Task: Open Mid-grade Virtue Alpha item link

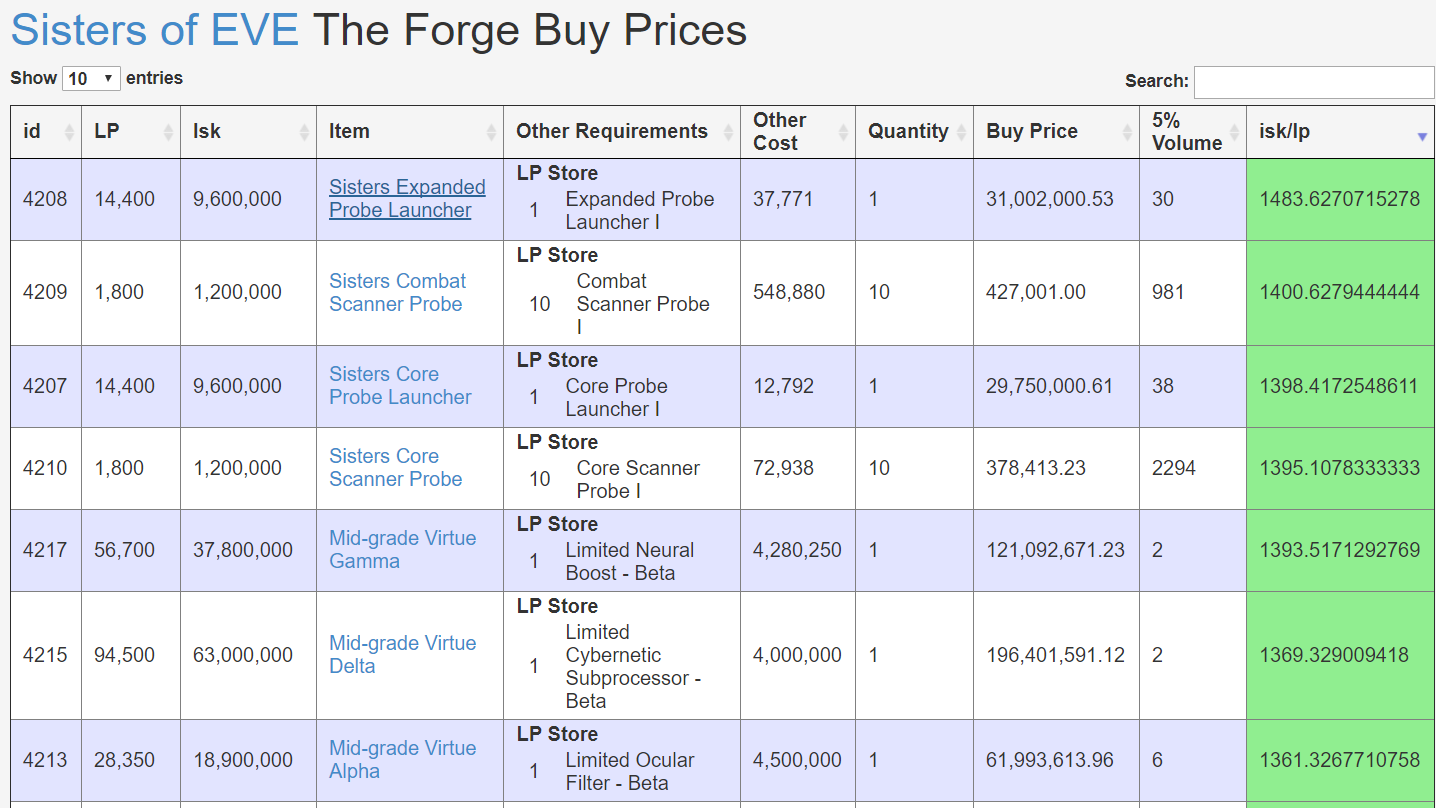Action: [403, 760]
